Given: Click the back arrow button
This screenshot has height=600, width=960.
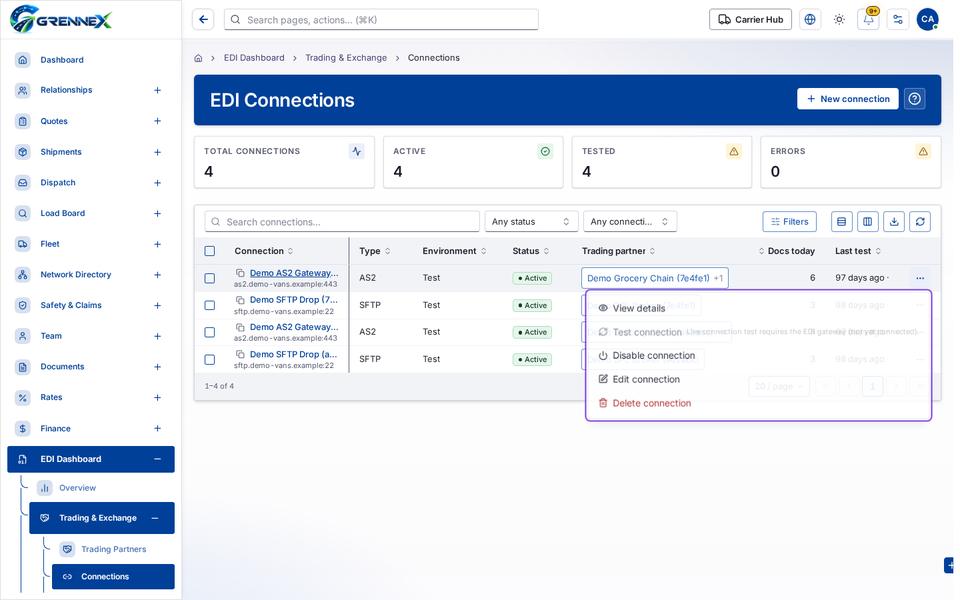Looking at the screenshot, I should click(203, 20).
